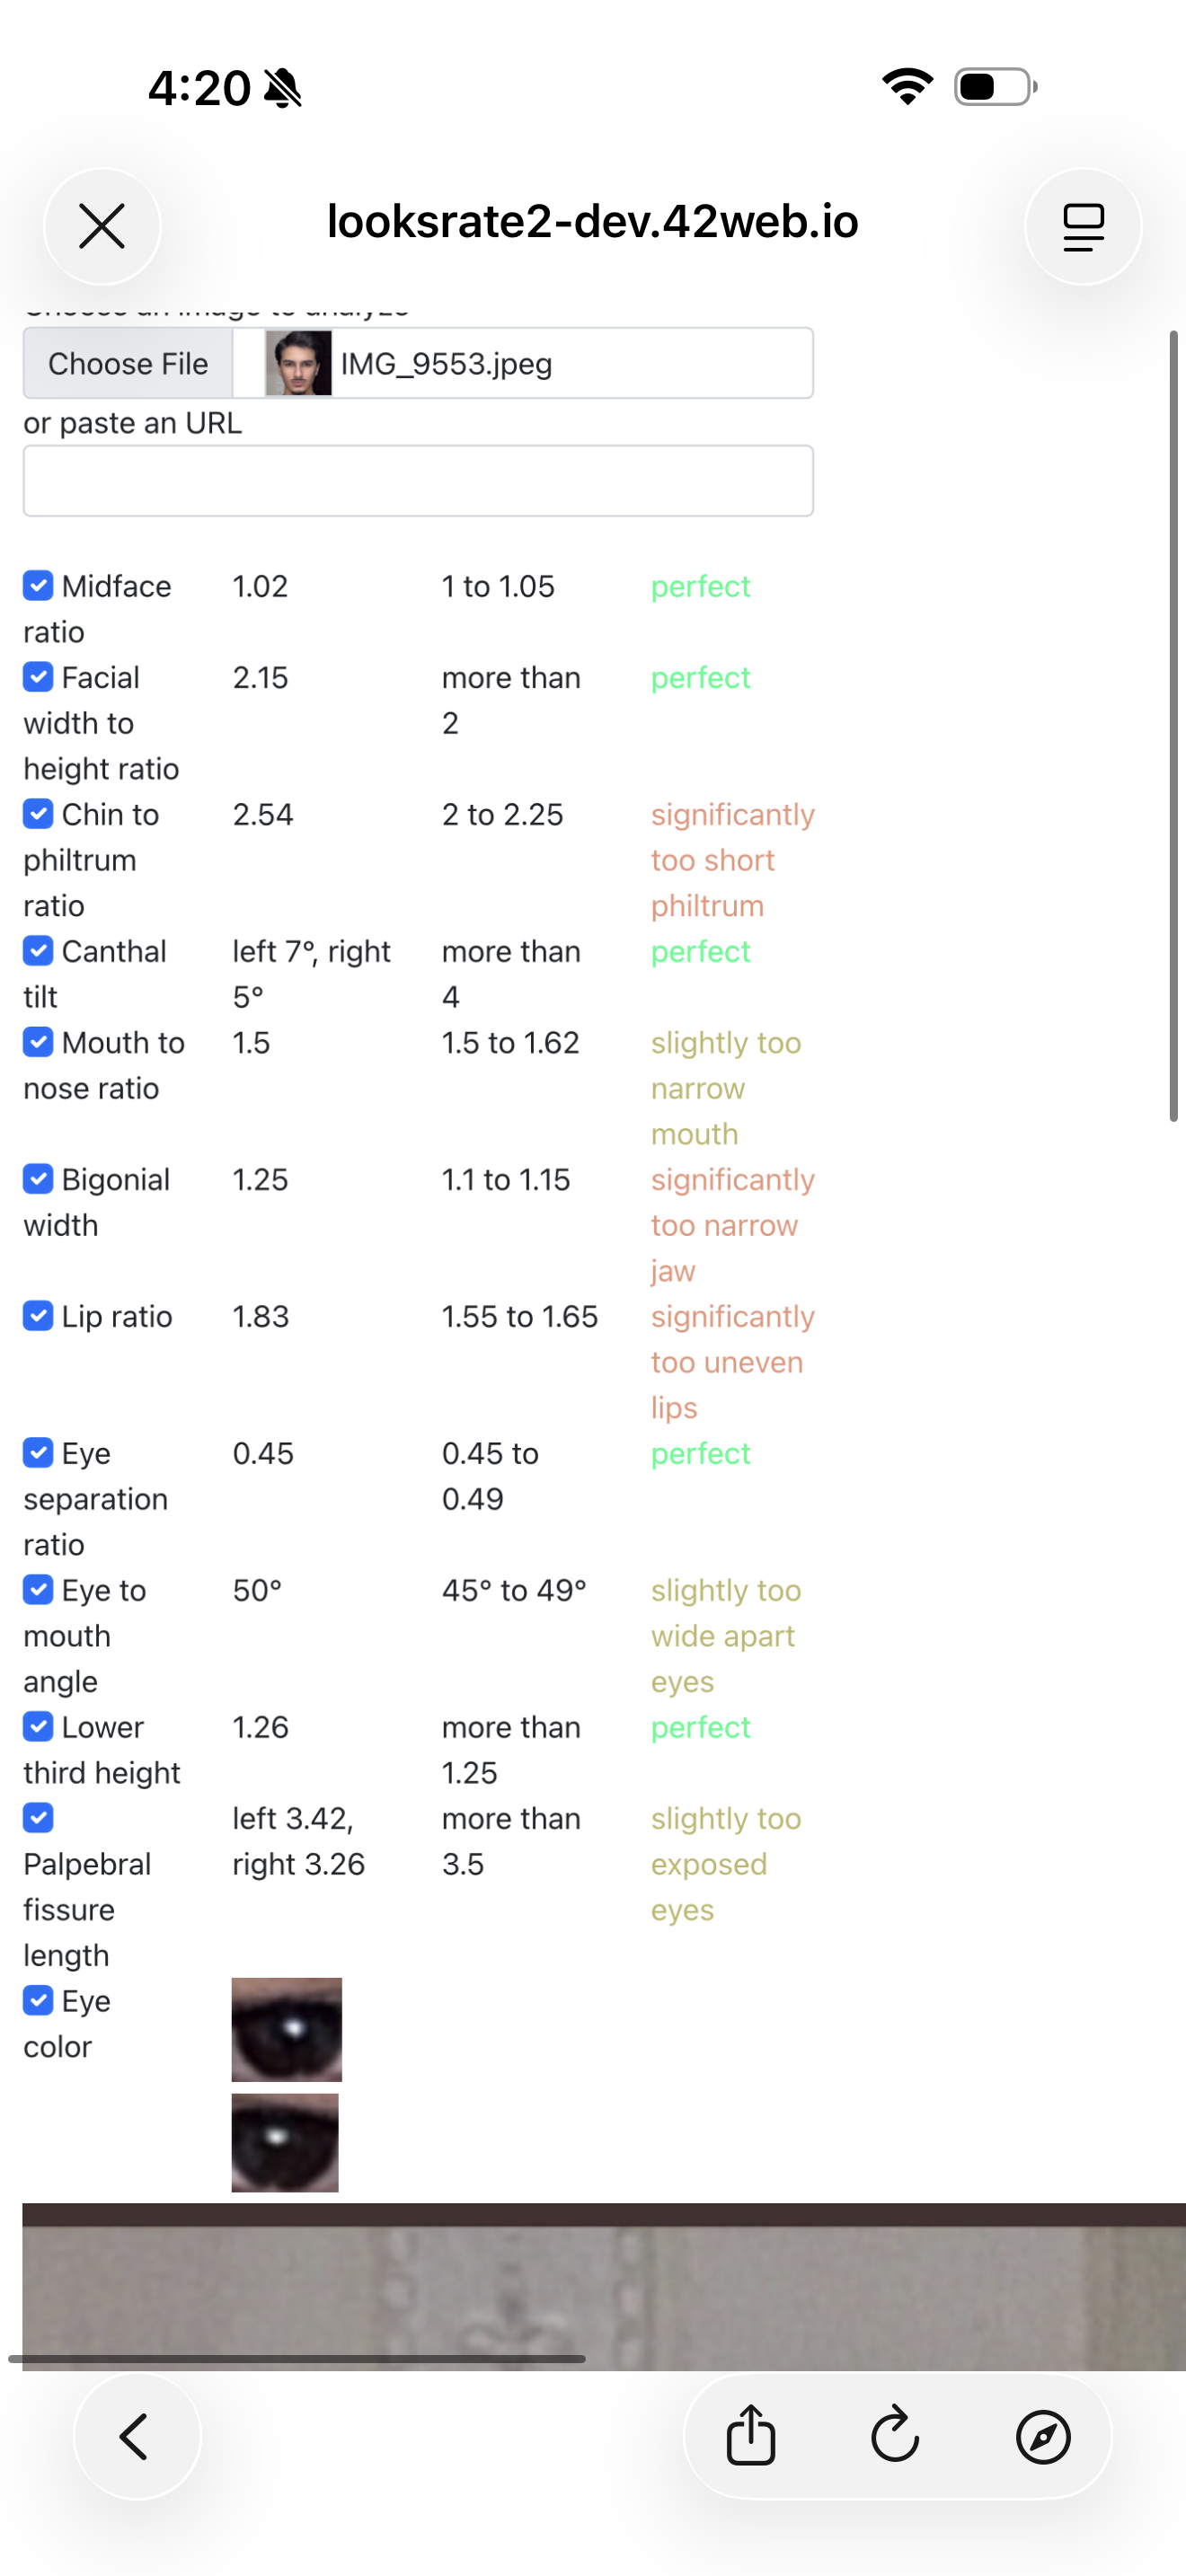Screen dimensions: 1186x2576
Task: Close the in-app browser with X
Action: pyautogui.click(x=102, y=225)
